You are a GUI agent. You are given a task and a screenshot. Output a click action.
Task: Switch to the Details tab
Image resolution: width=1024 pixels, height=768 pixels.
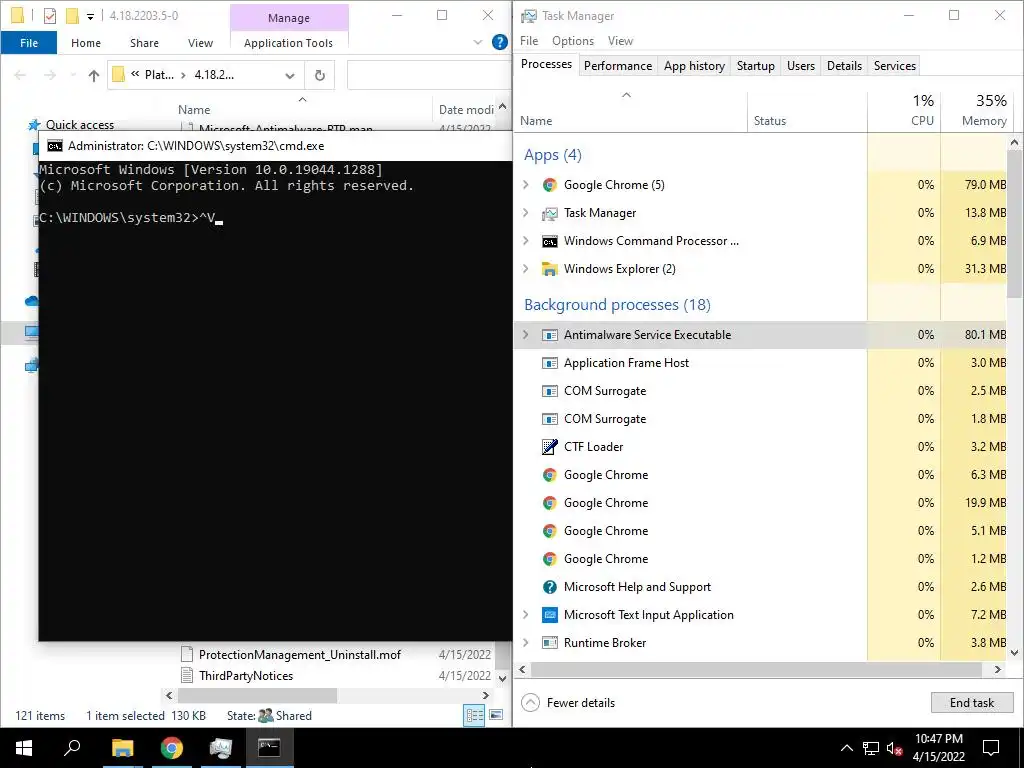click(x=844, y=66)
